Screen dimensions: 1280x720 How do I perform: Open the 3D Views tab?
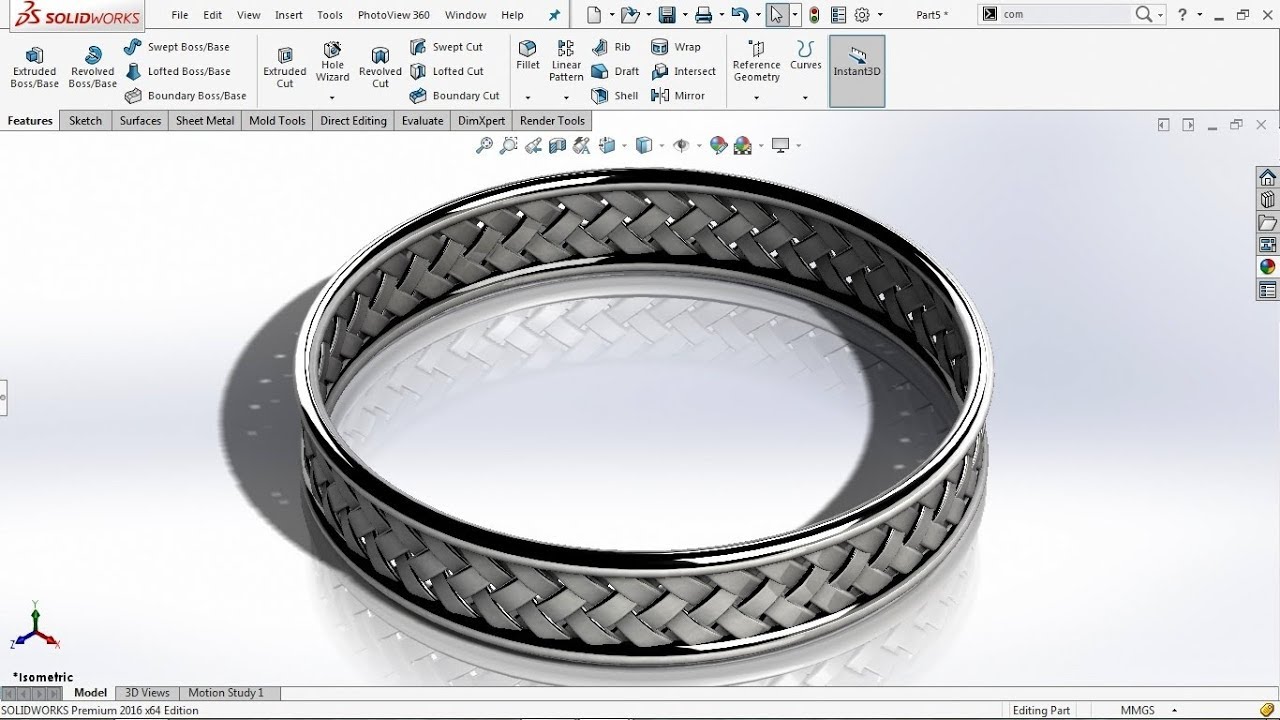pos(147,693)
